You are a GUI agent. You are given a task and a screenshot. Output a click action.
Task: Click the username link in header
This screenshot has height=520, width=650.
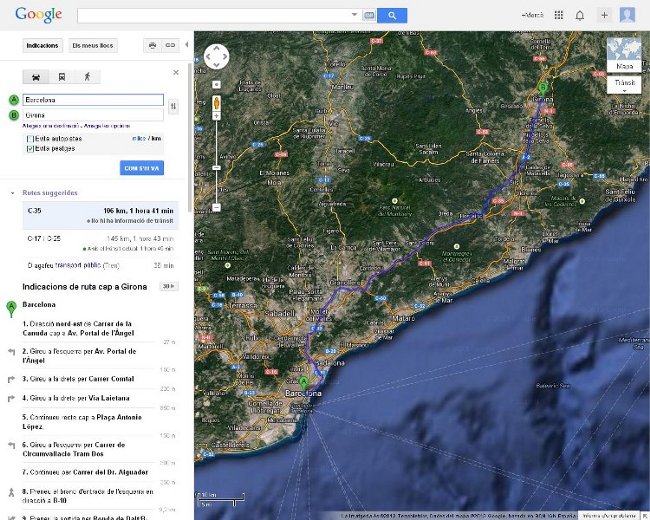(533, 15)
